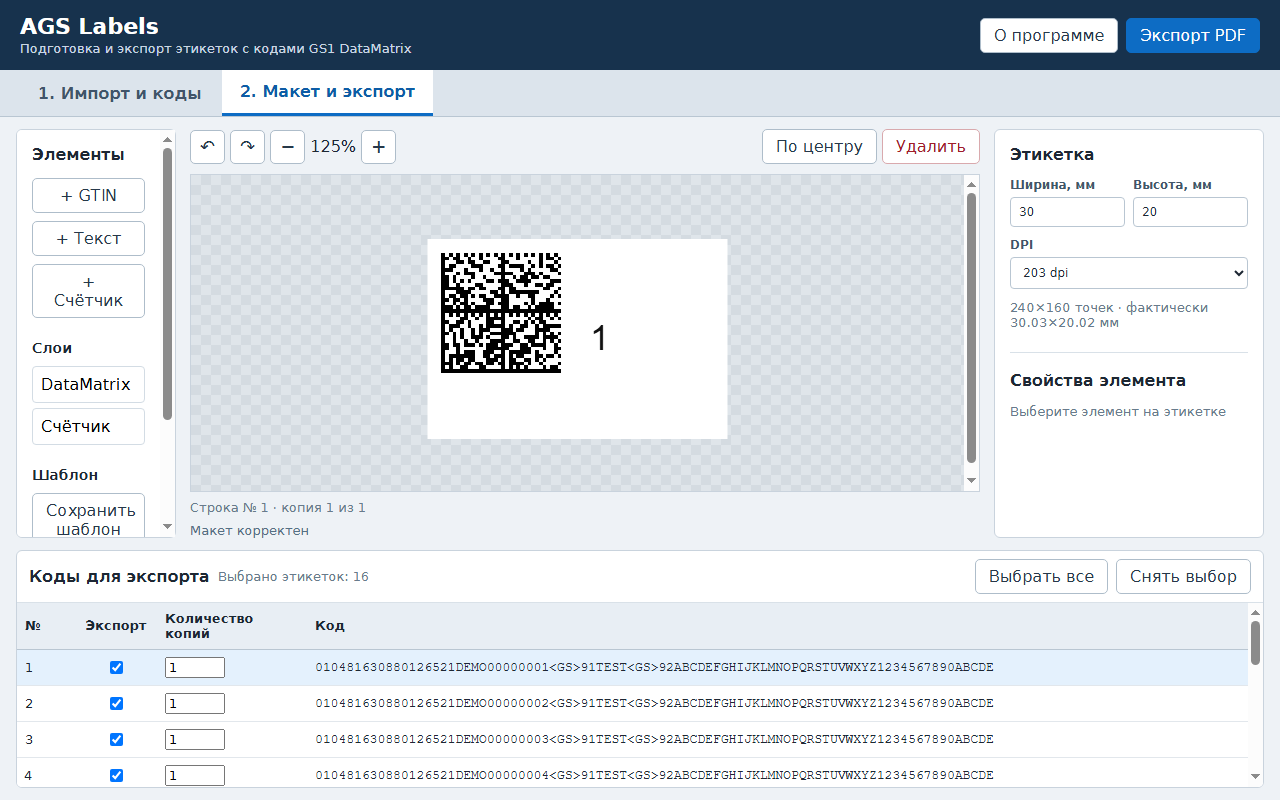The width and height of the screenshot is (1280, 800).
Task: Click the Экспорт PDF button
Action: click(1193, 36)
